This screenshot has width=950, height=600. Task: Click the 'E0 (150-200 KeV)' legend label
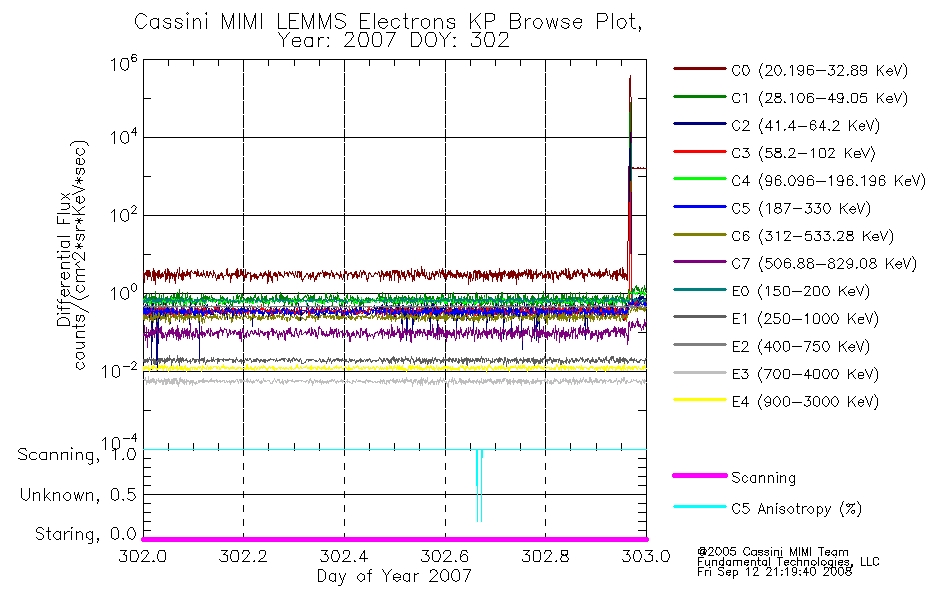(801, 292)
